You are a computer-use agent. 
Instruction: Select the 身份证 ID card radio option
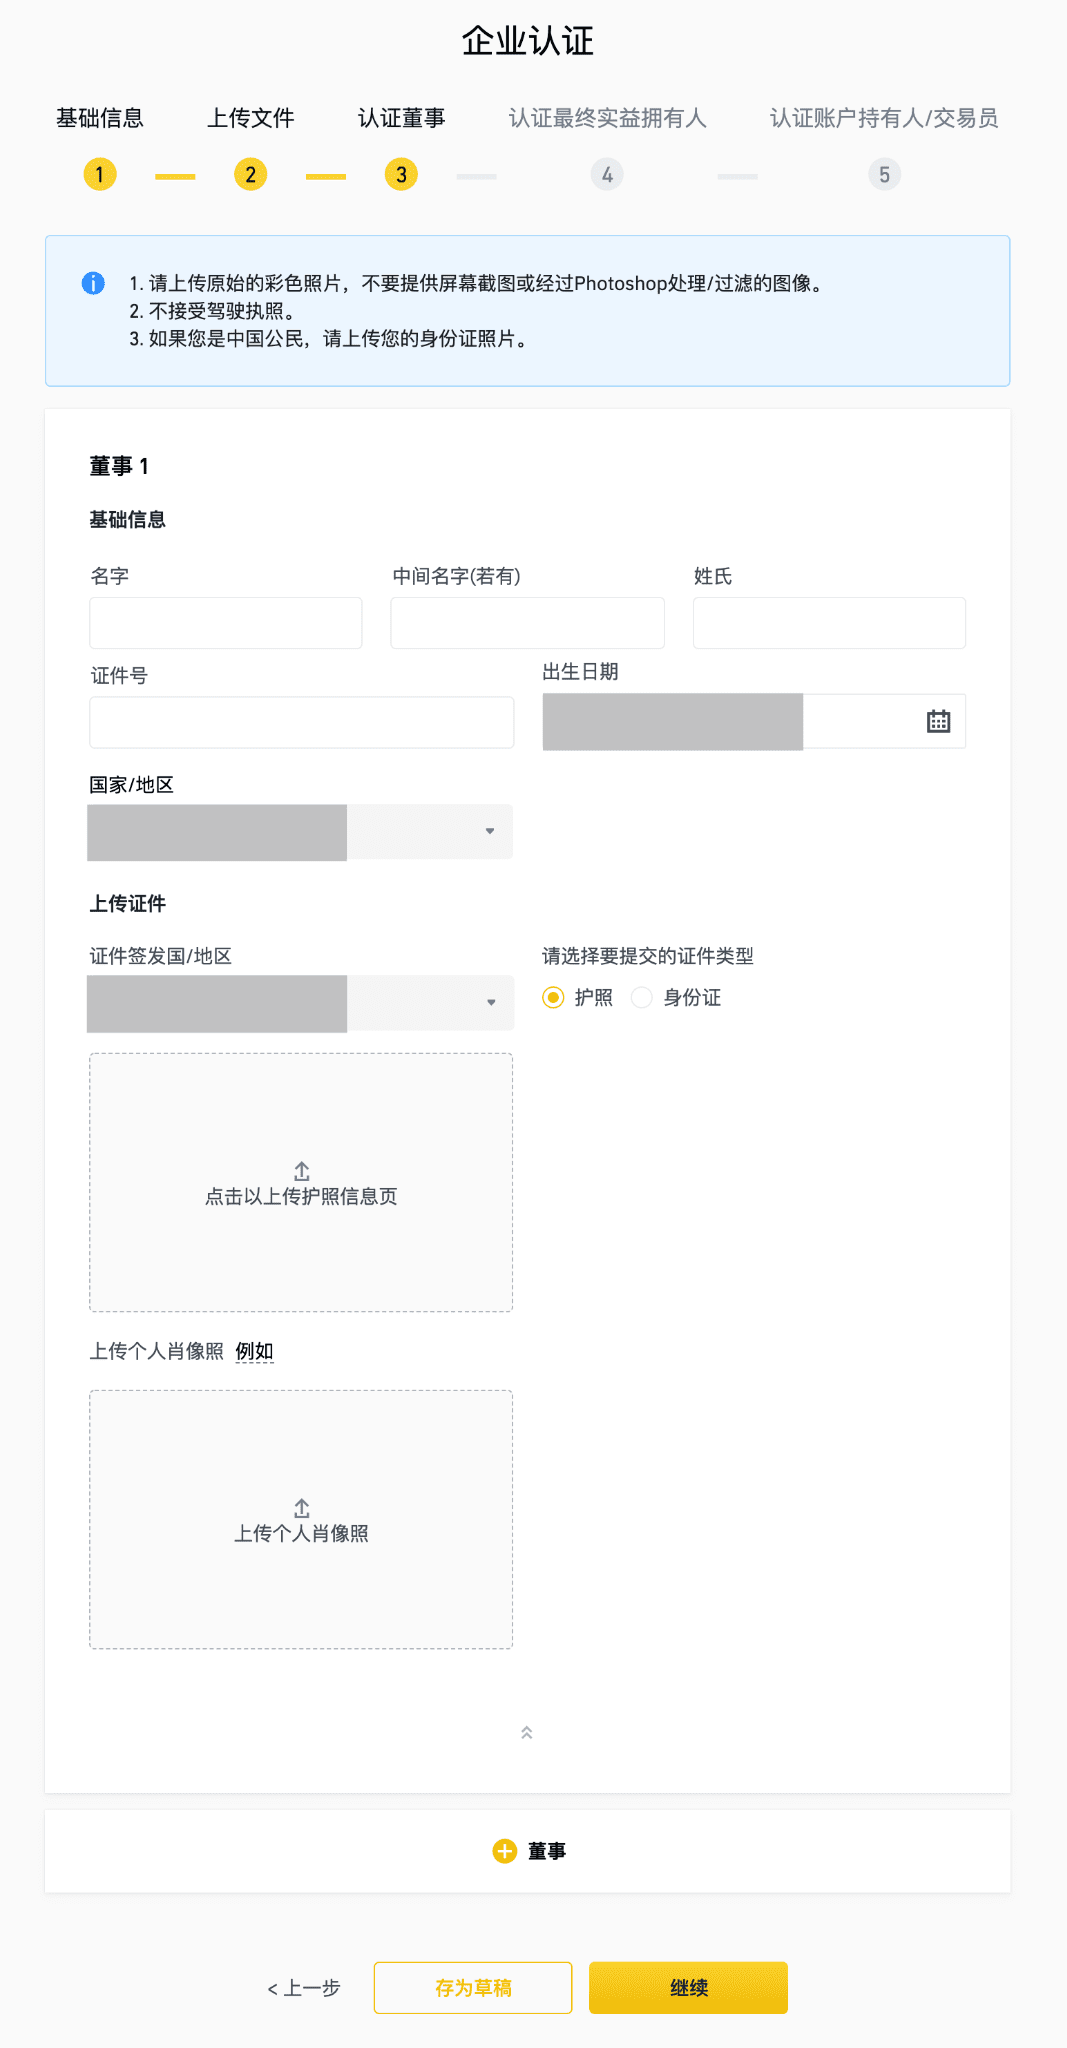(642, 997)
